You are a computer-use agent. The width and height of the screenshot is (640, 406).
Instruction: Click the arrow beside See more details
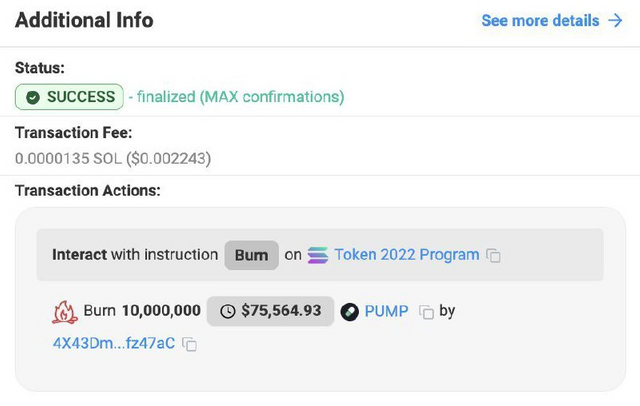pos(615,20)
